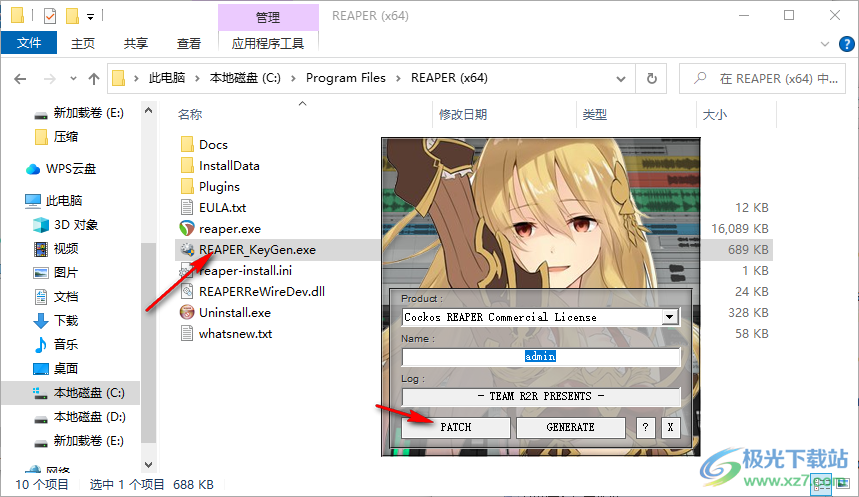Select the EULA.txt text file
This screenshot has width=859, height=497.
point(222,208)
